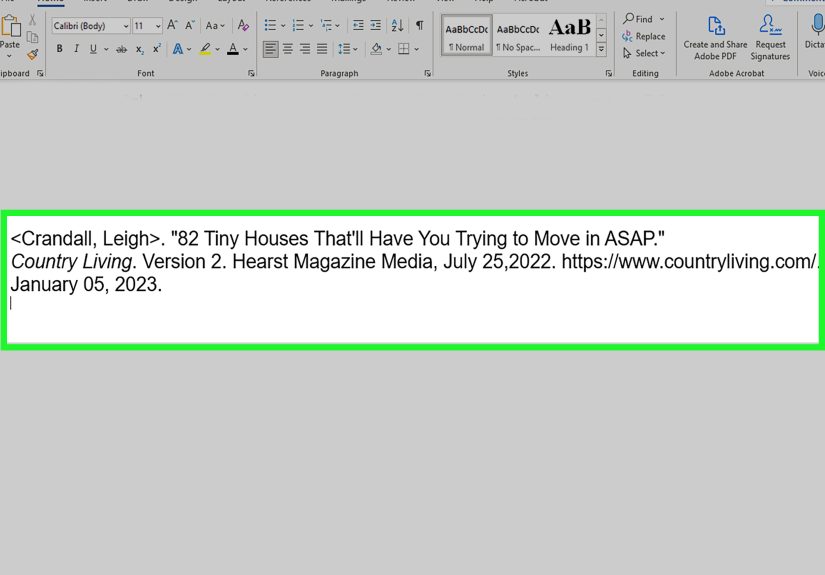Open the Find dropdown arrow

click(x=662, y=19)
